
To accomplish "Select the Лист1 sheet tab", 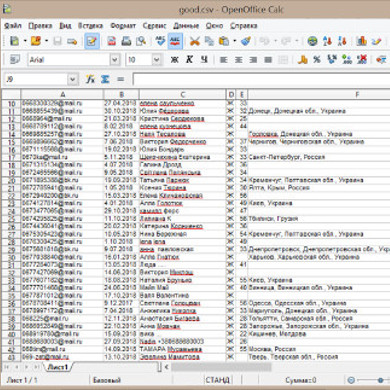I will [x=58, y=367].
